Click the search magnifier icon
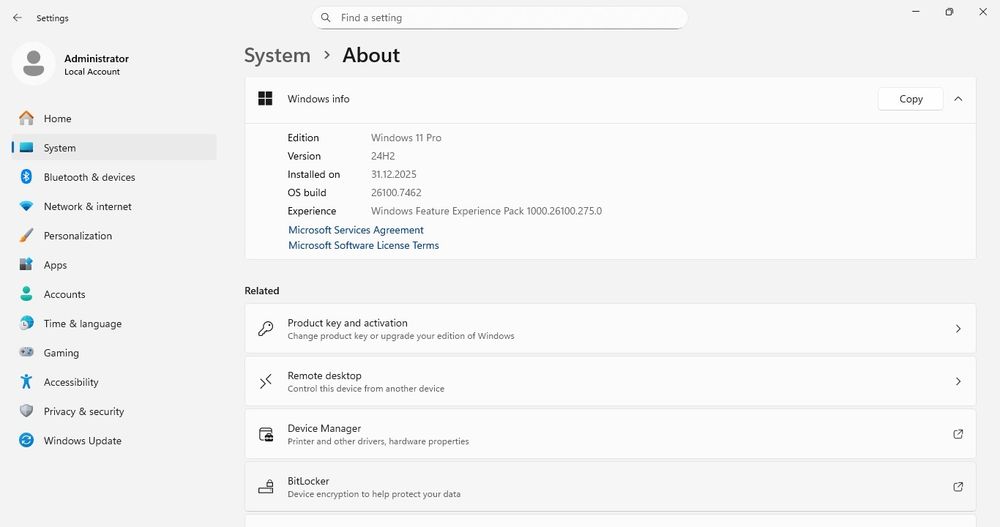The height and width of the screenshot is (527, 1000). tap(325, 18)
